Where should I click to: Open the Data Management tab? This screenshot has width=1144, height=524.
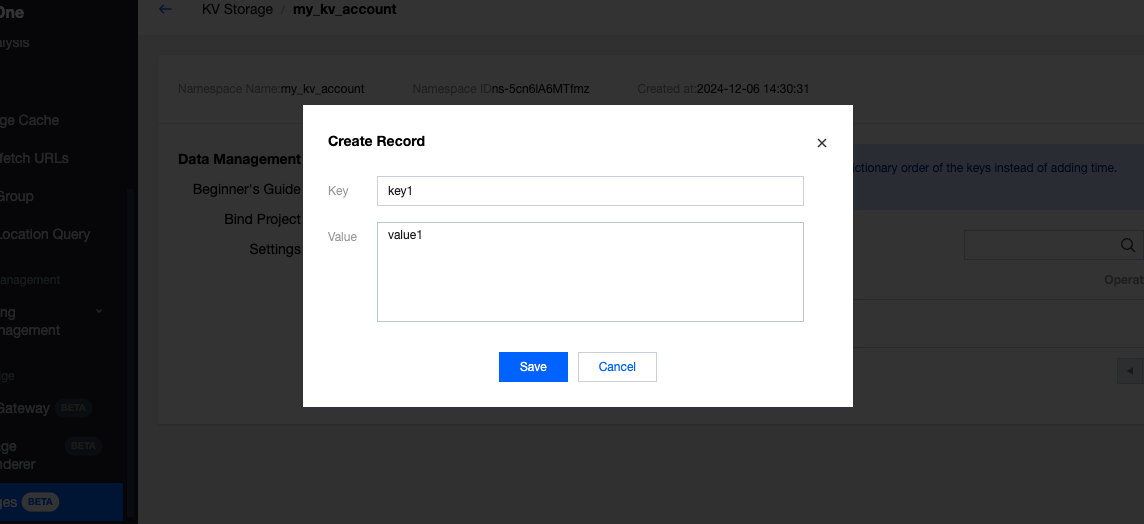click(239, 159)
